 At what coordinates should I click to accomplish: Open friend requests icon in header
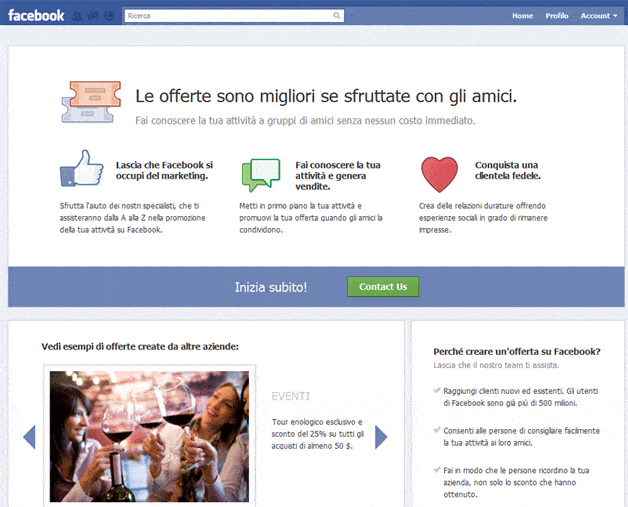click(78, 16)
